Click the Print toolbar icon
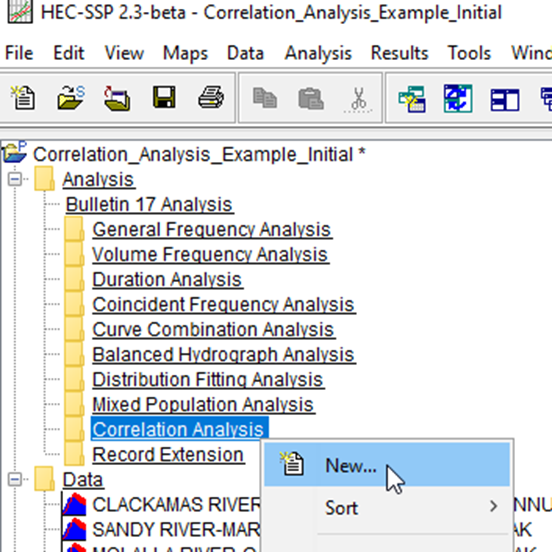 211,97
